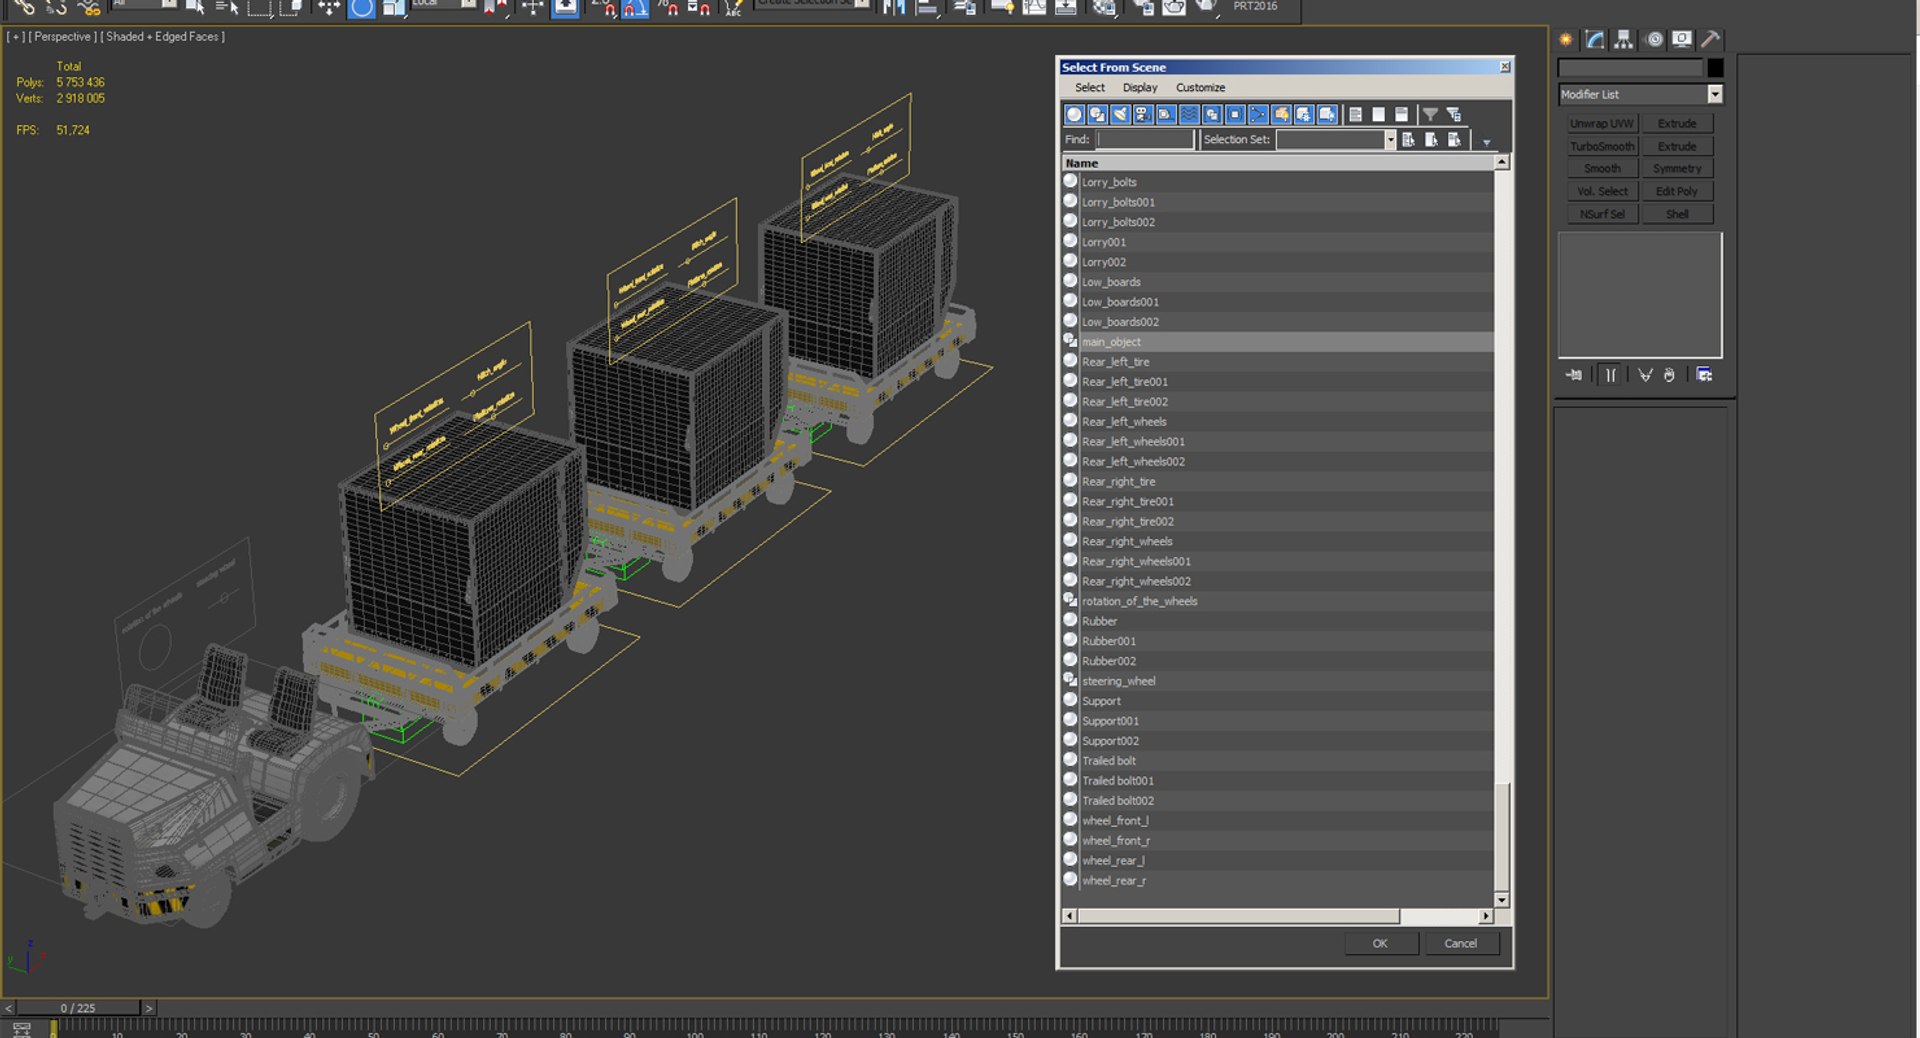Open the Shaded + Edged Faces viewport menu
Viewport: 1920px width, 1038px height.
[x=165, y=37]
